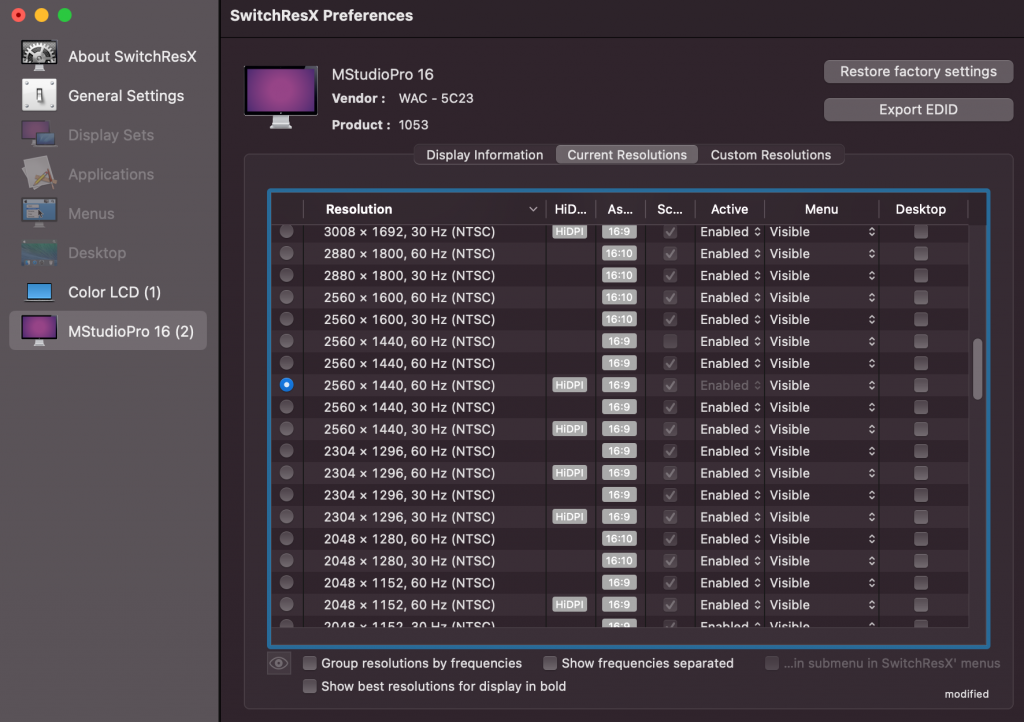The image size is (1024, 722).
Task: Tick Desktop checkbox for 2560 × 1600, 60 Hz
Action: coord(921,298)
